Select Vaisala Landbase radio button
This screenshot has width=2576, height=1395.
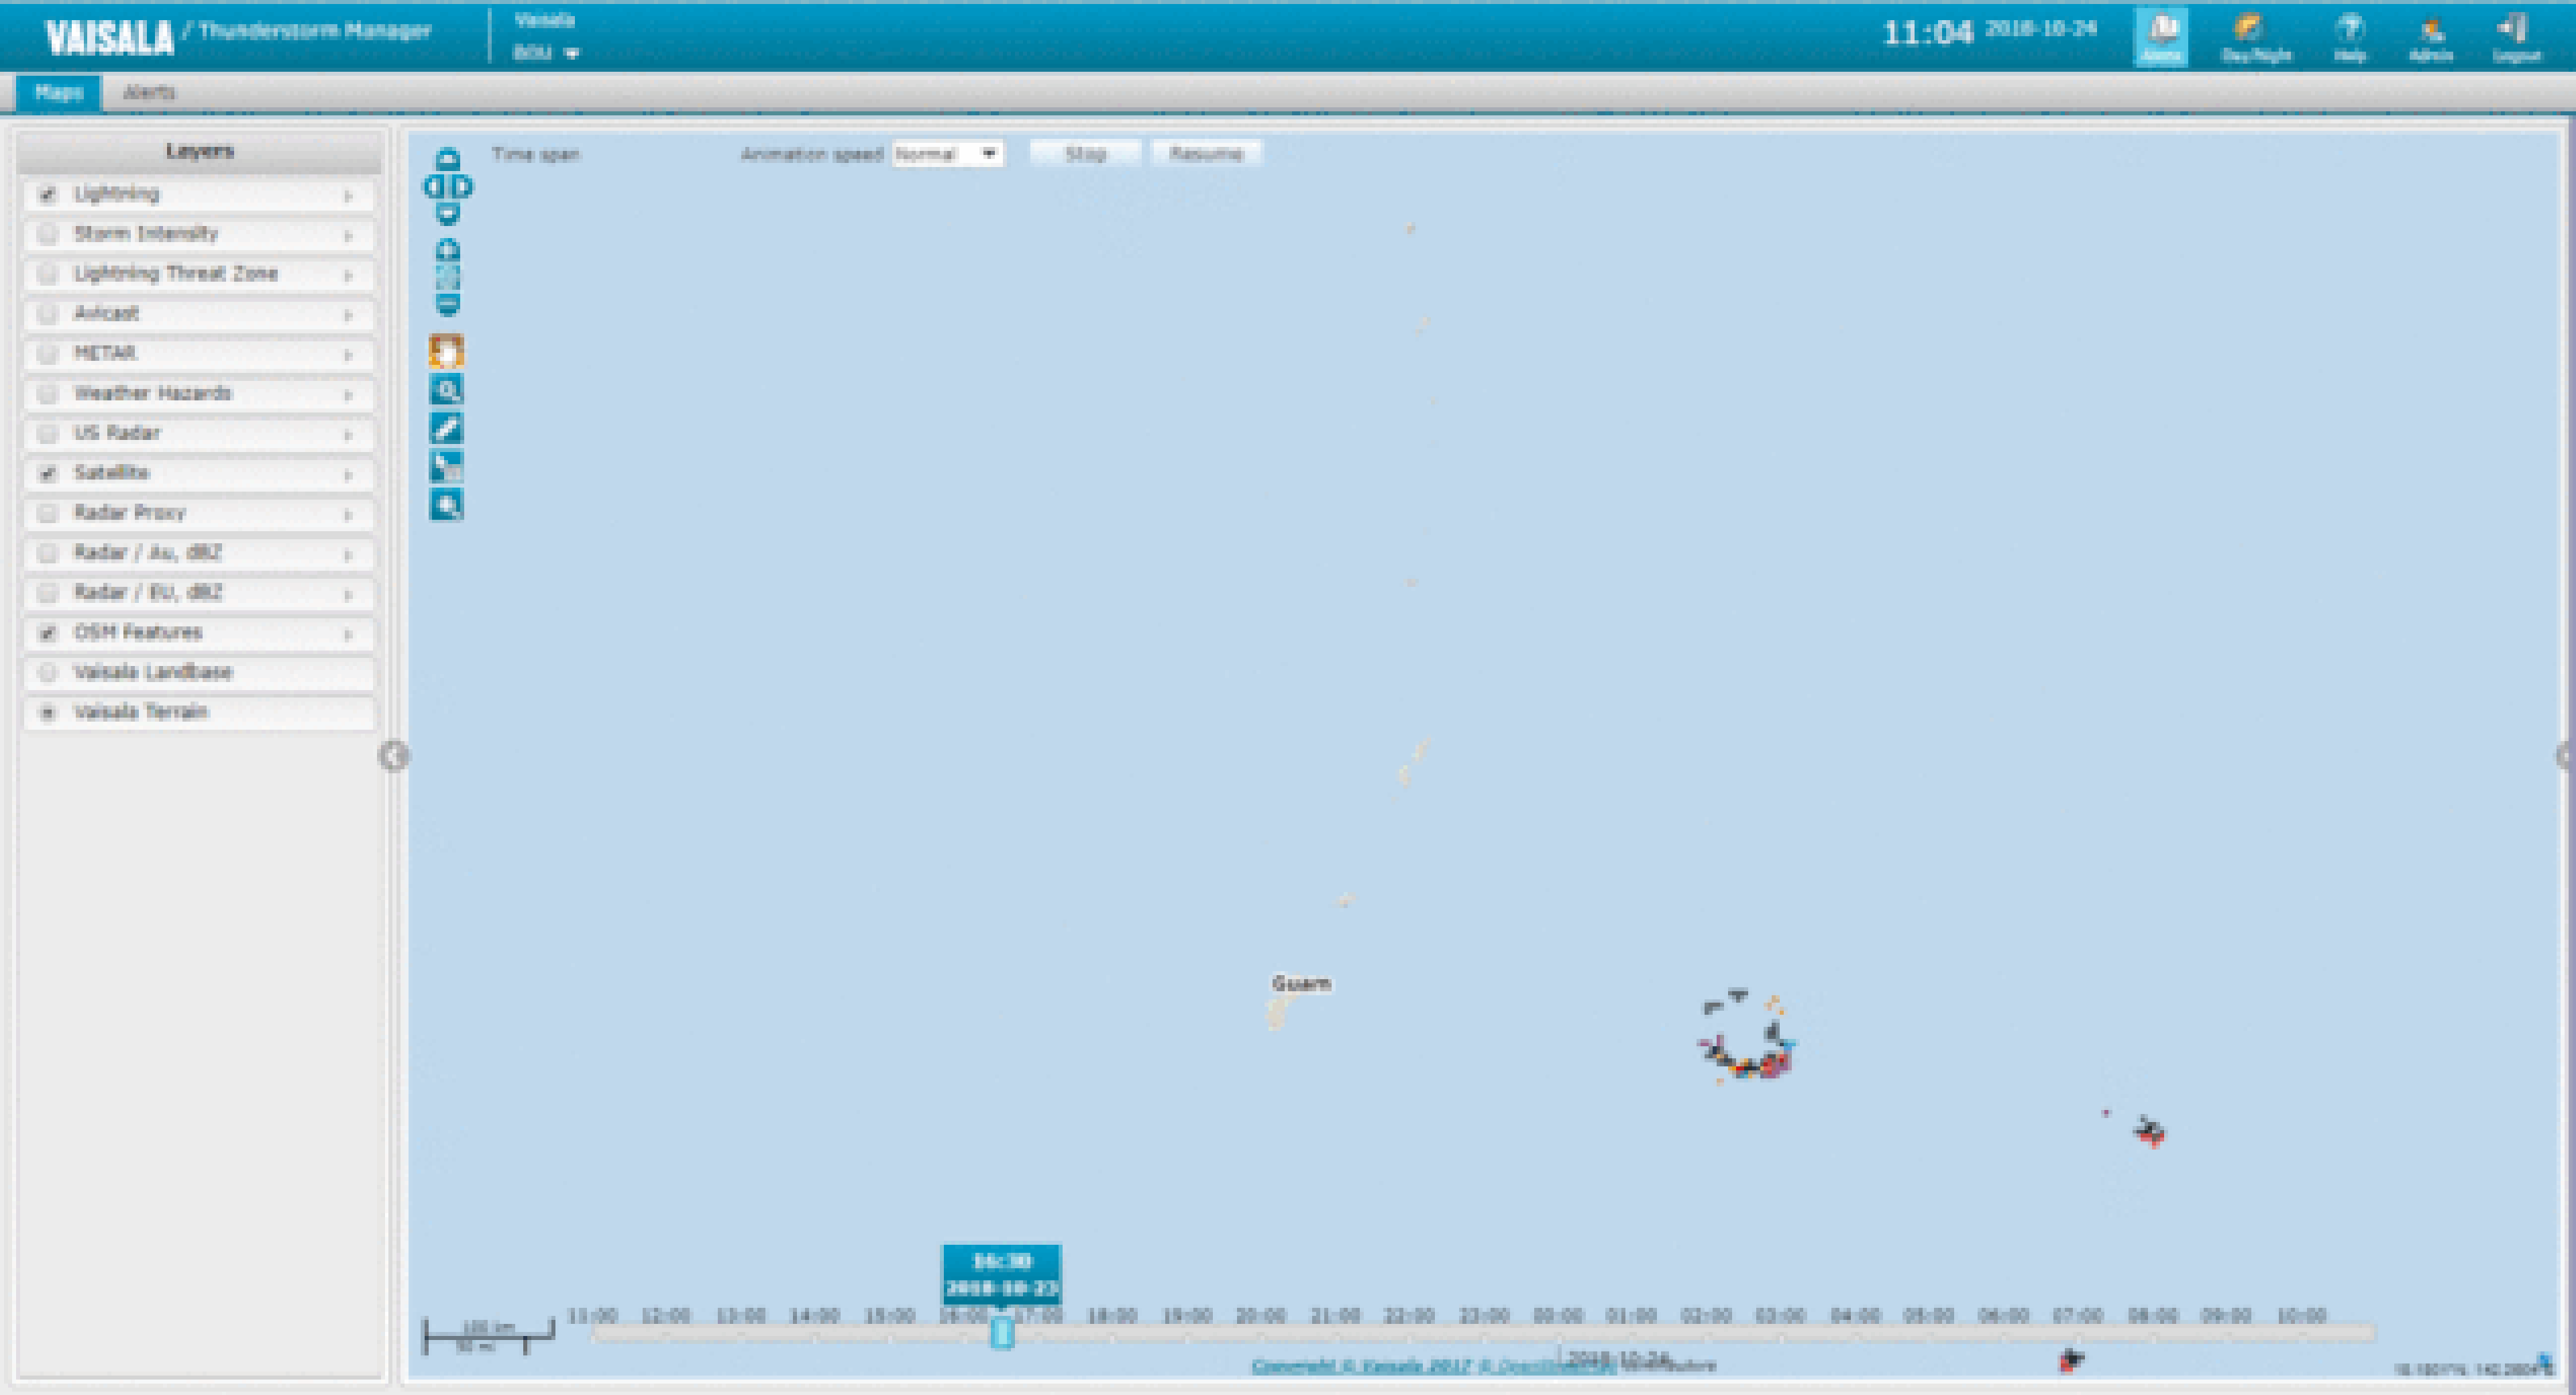pos(47,673)
